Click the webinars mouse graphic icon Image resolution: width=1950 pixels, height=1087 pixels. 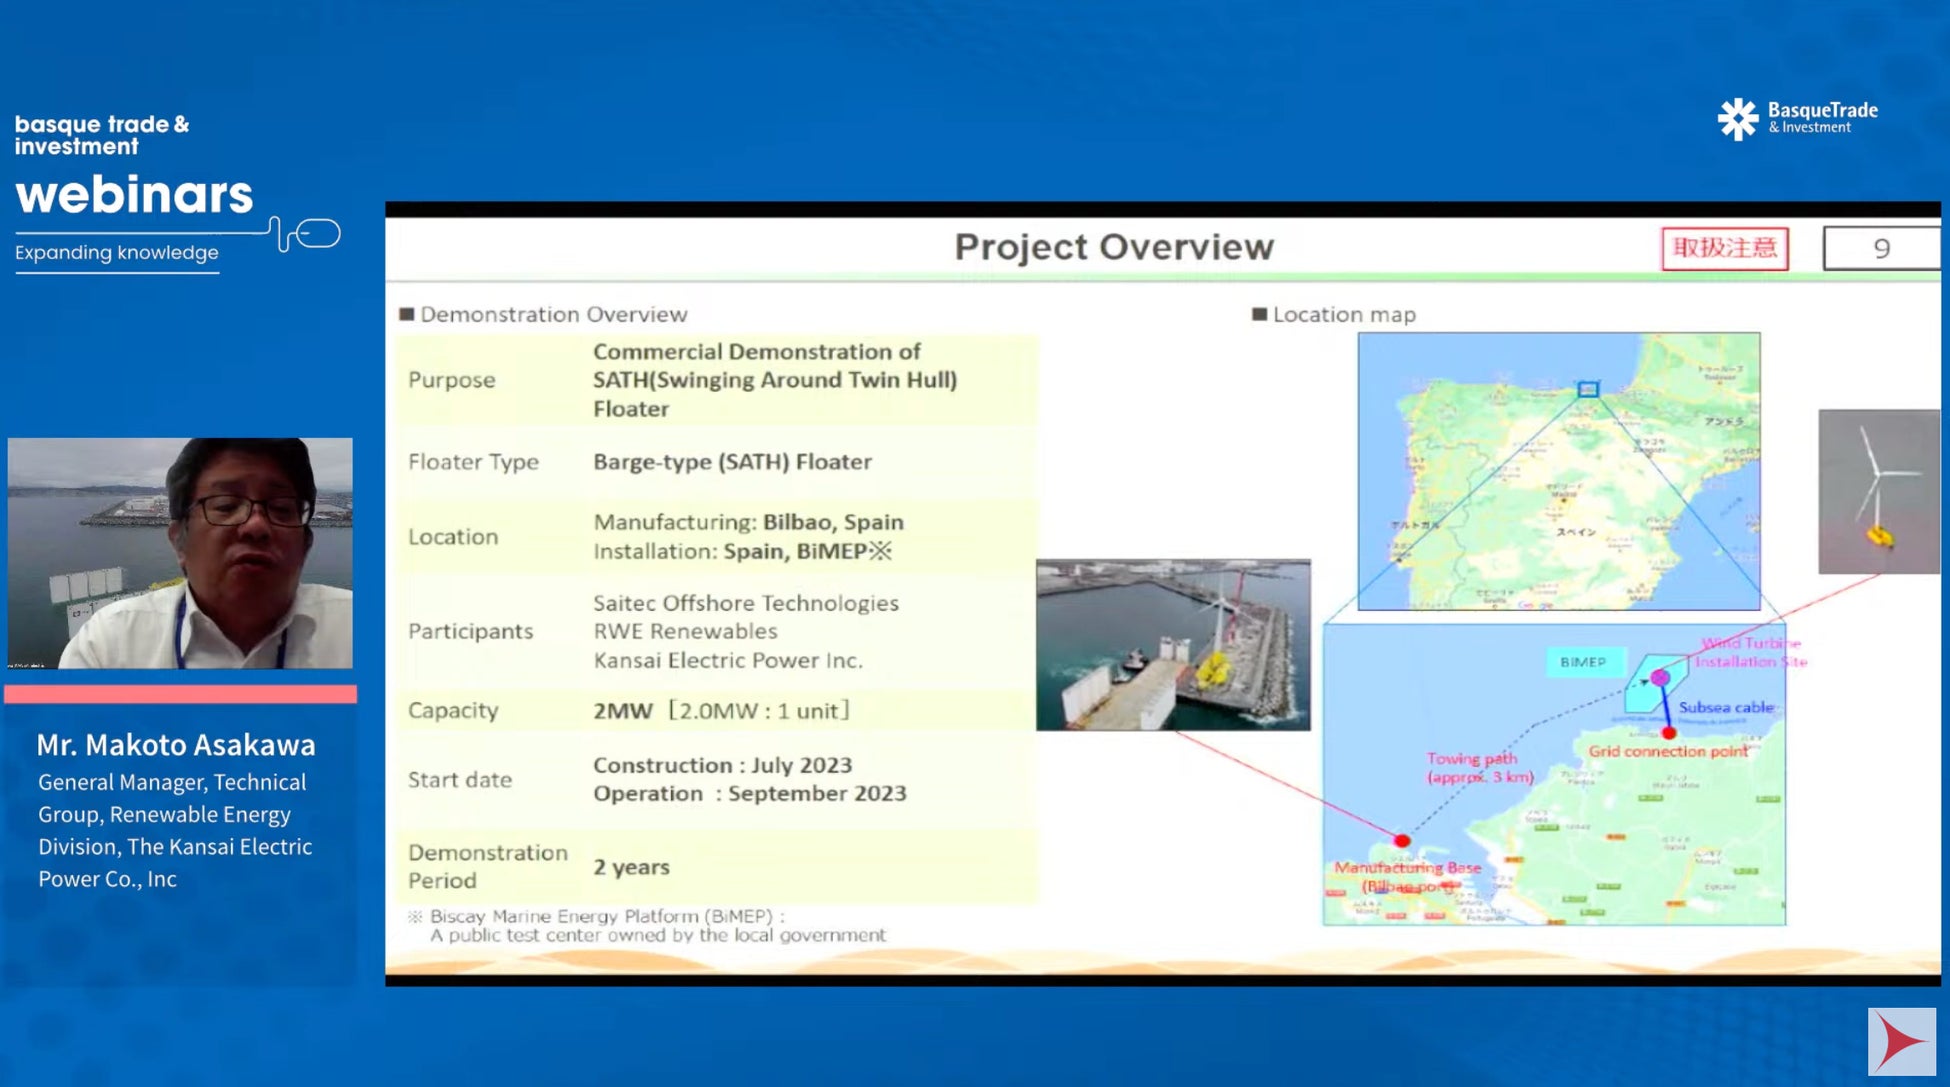(317, 234)
